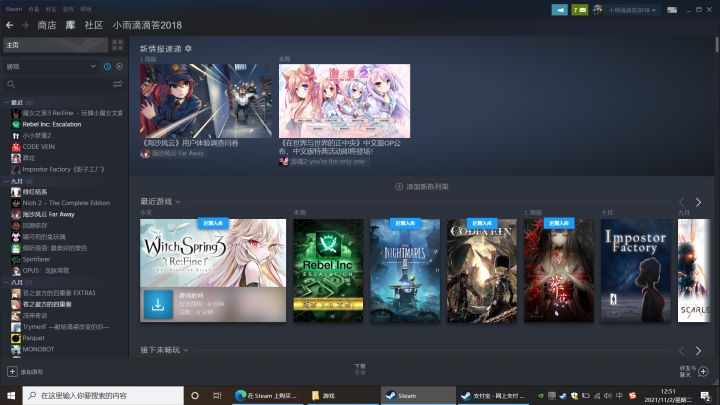
Task: Go forward with the right arrow
Action: [25, 25]
